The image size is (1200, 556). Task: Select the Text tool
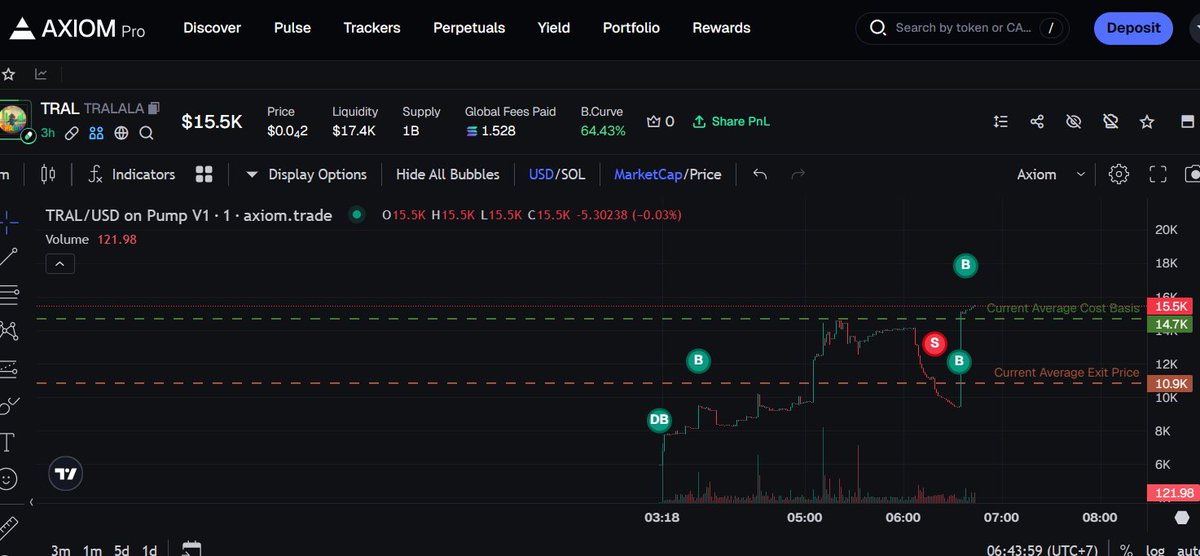pyautogui.click(x=8, y=441)
